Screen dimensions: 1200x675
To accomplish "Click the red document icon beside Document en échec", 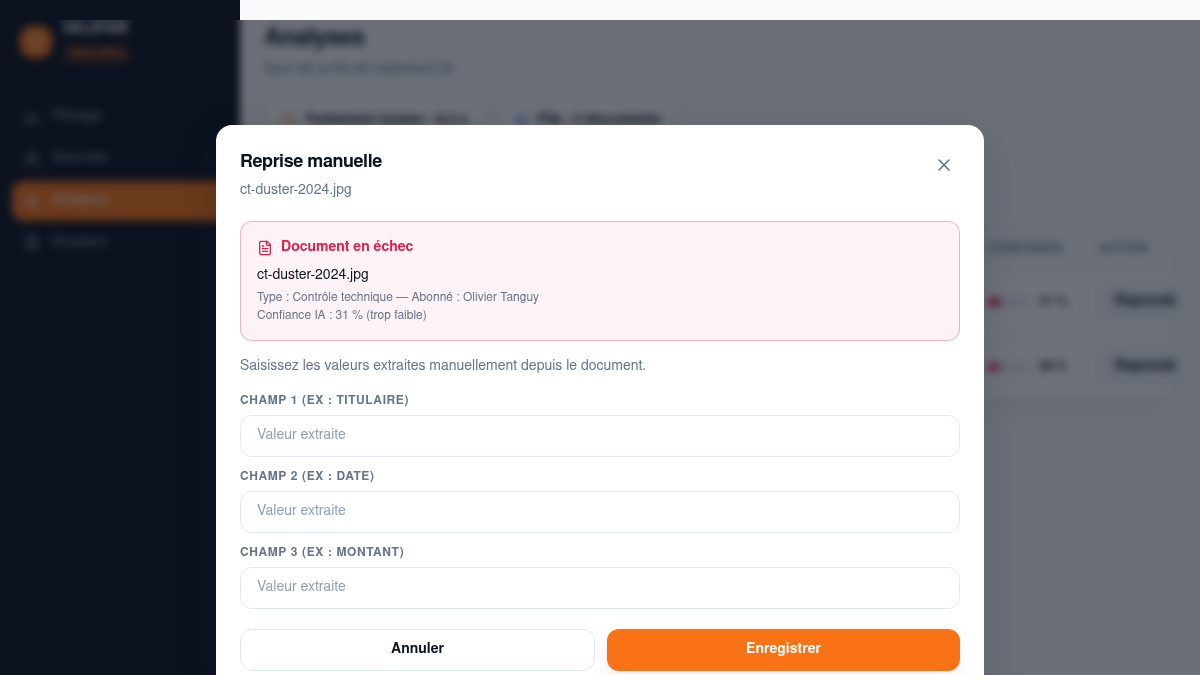I will point(265,247).
